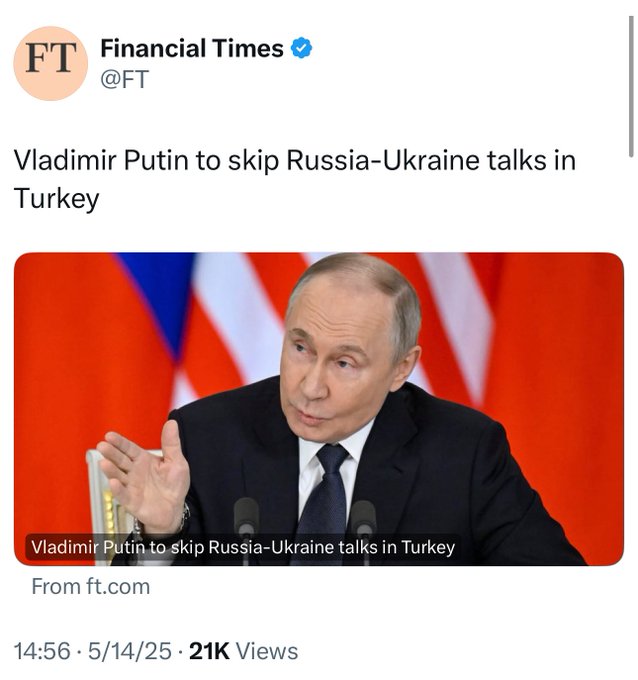The image size is (638, 680).
Task: Click the Views label beside 21K
Action: tap(267, 651)
